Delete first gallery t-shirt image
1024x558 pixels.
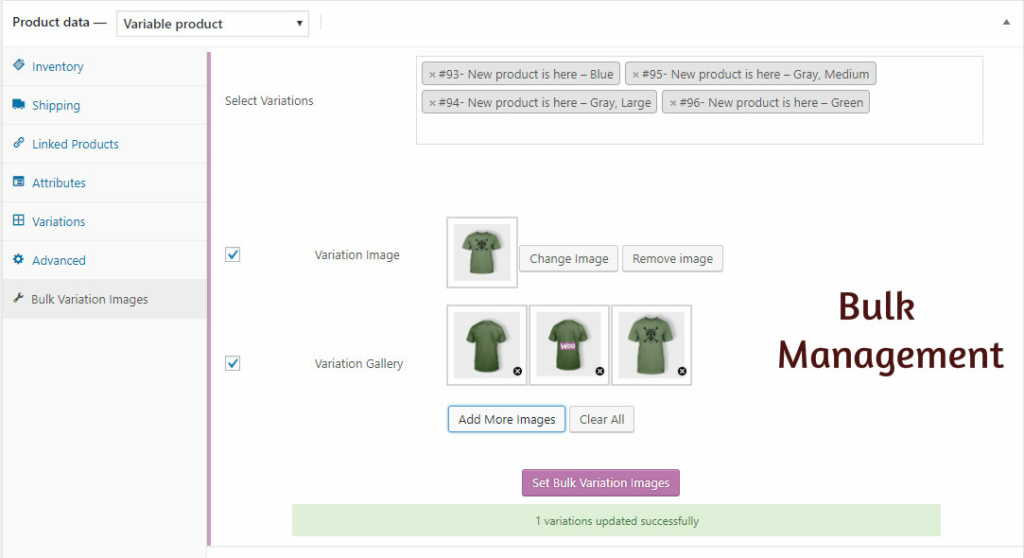click(517, 371)
